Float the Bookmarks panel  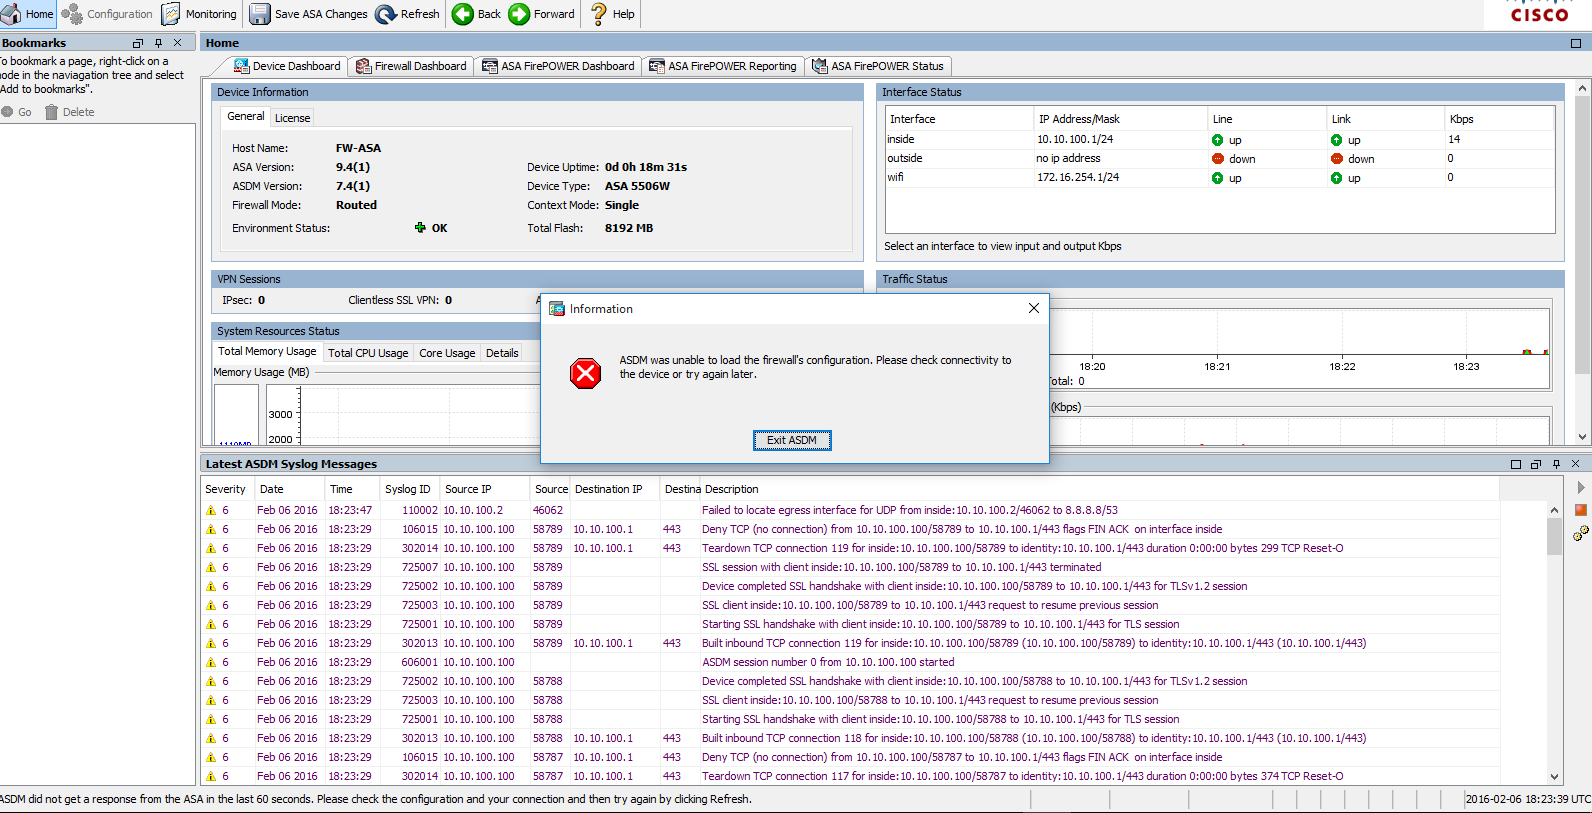pyautogui.click(x=138, y=43)
